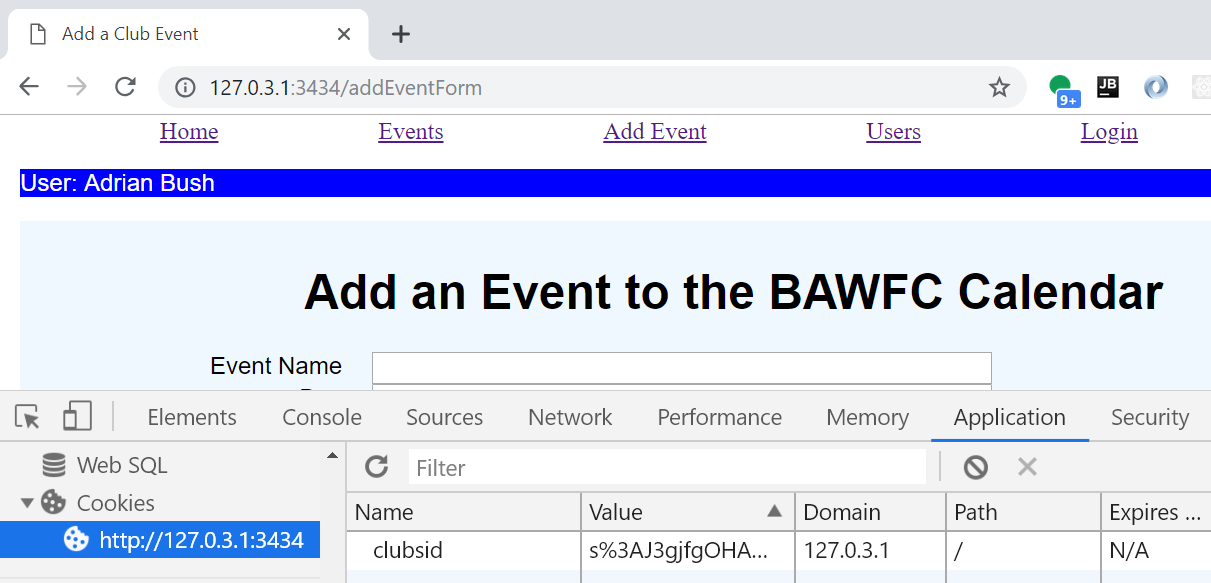Toggle the device toolbar icon
This screenshot has height=583, width=1211.
pos(77,417)
